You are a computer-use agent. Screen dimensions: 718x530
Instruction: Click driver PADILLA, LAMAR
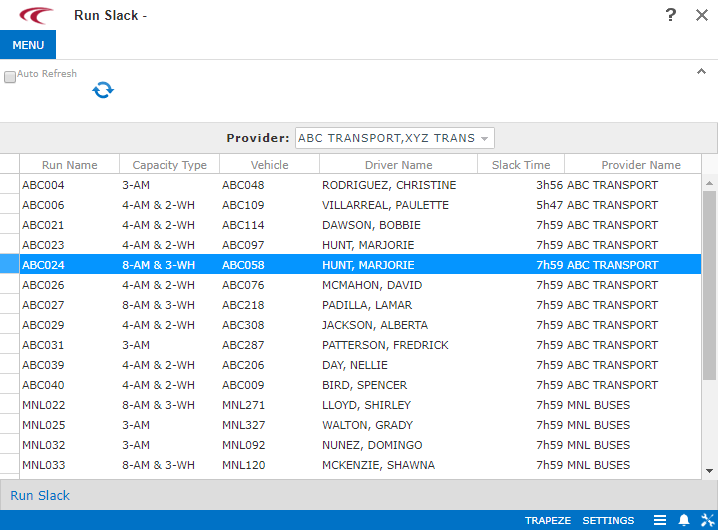tap(367, 305)
